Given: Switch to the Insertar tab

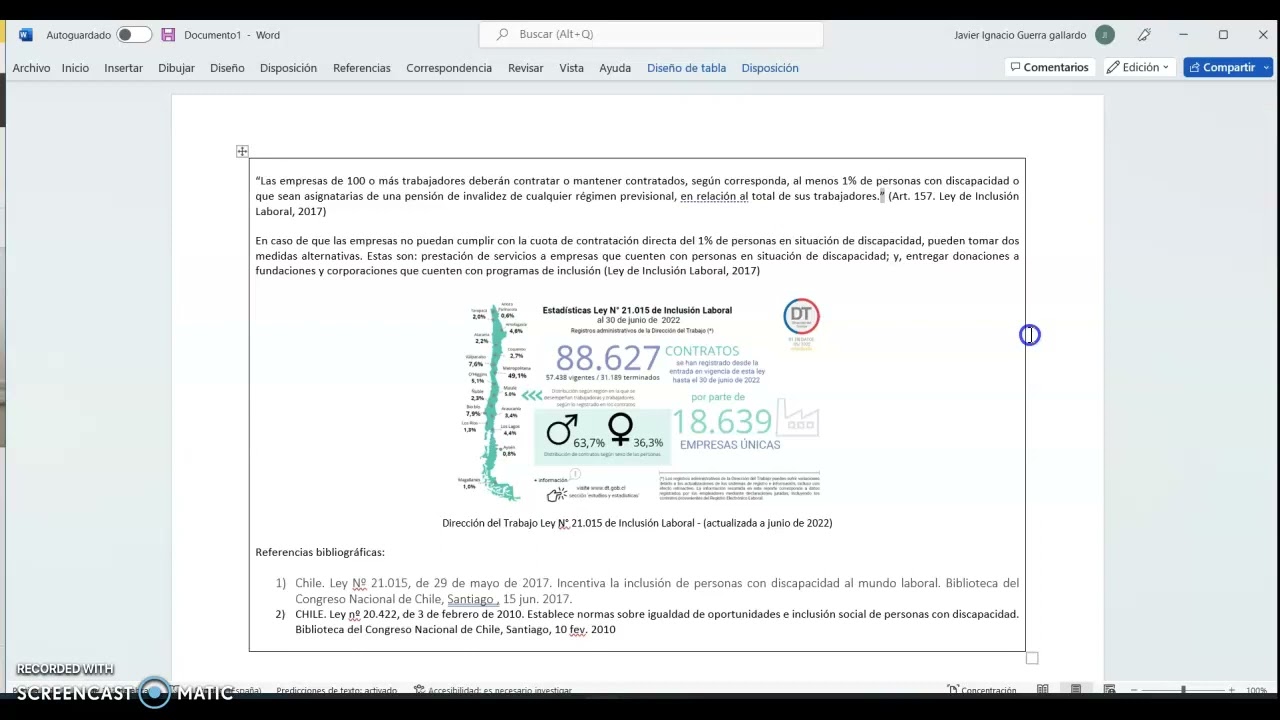Looking at the screenshot, I should [x=123, y=68].
